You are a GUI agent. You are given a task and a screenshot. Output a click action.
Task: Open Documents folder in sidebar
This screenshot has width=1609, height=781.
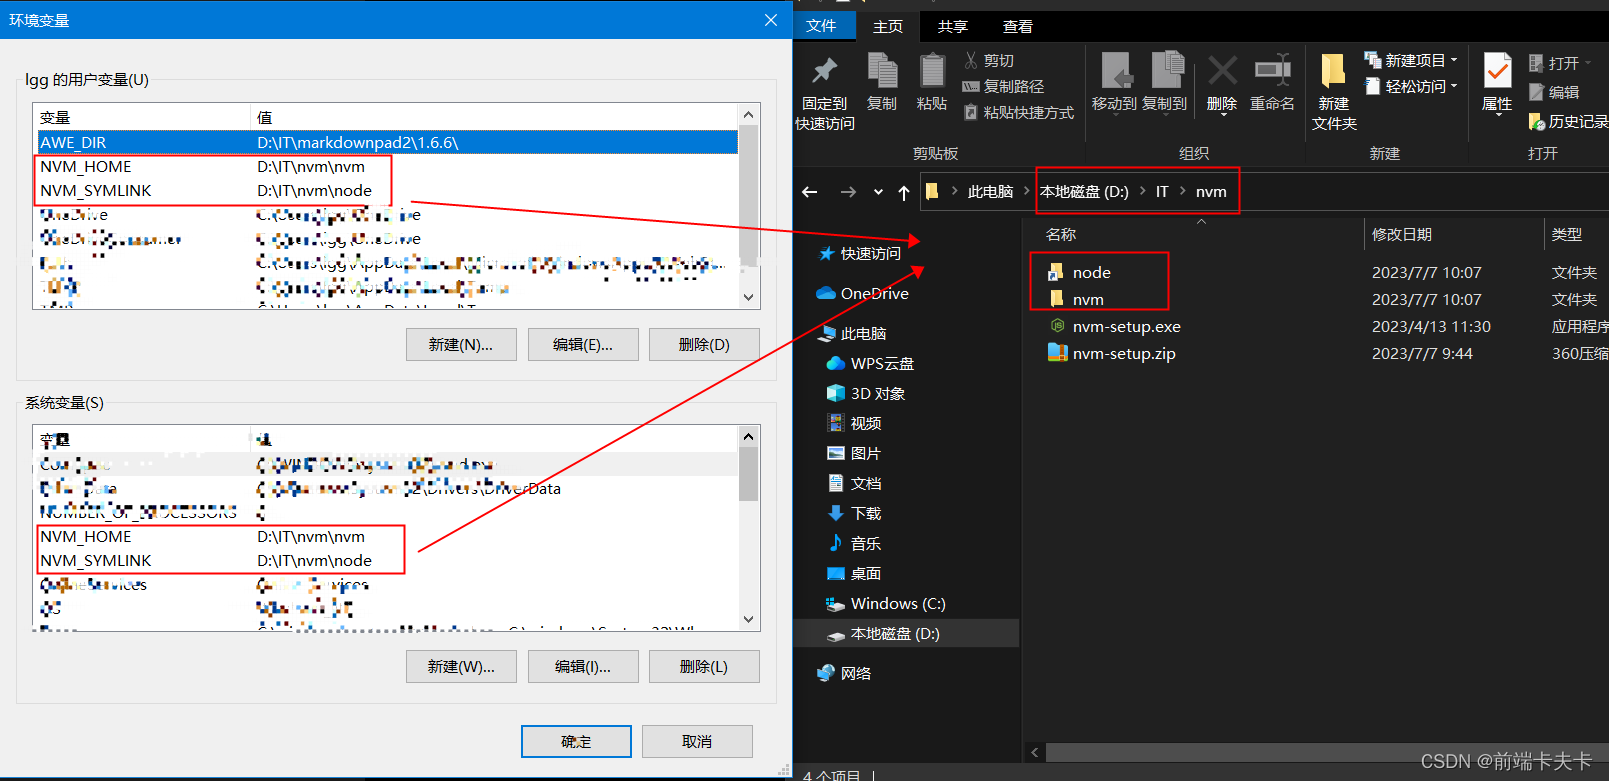click(x=854, y=483)
